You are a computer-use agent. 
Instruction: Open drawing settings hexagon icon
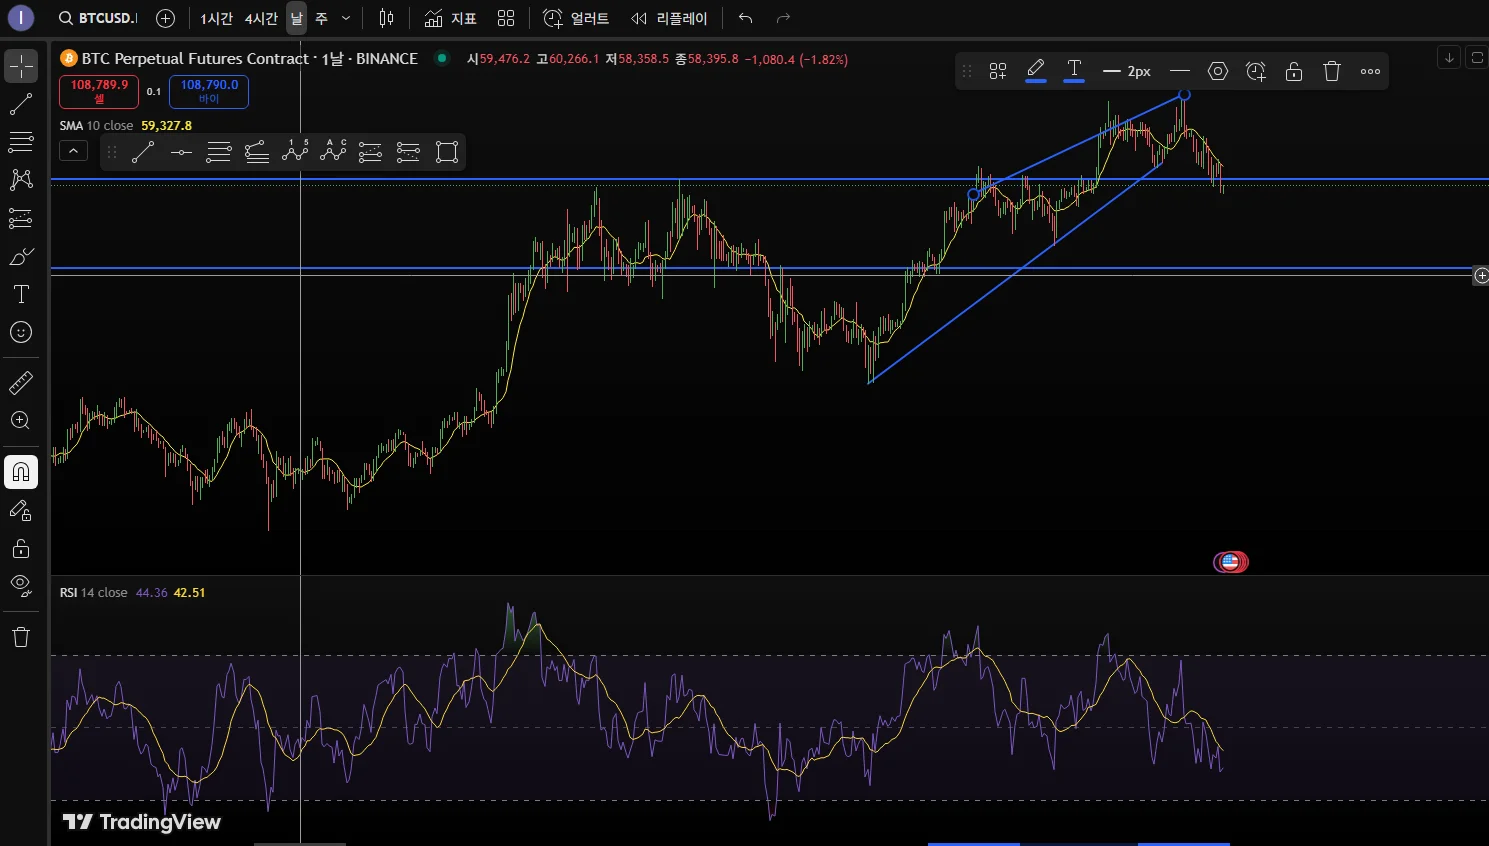(x=1217, y=71)
